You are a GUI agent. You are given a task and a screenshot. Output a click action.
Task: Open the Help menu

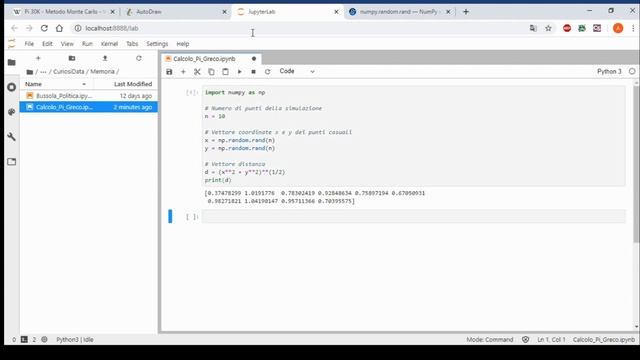[x=182, y=44]
